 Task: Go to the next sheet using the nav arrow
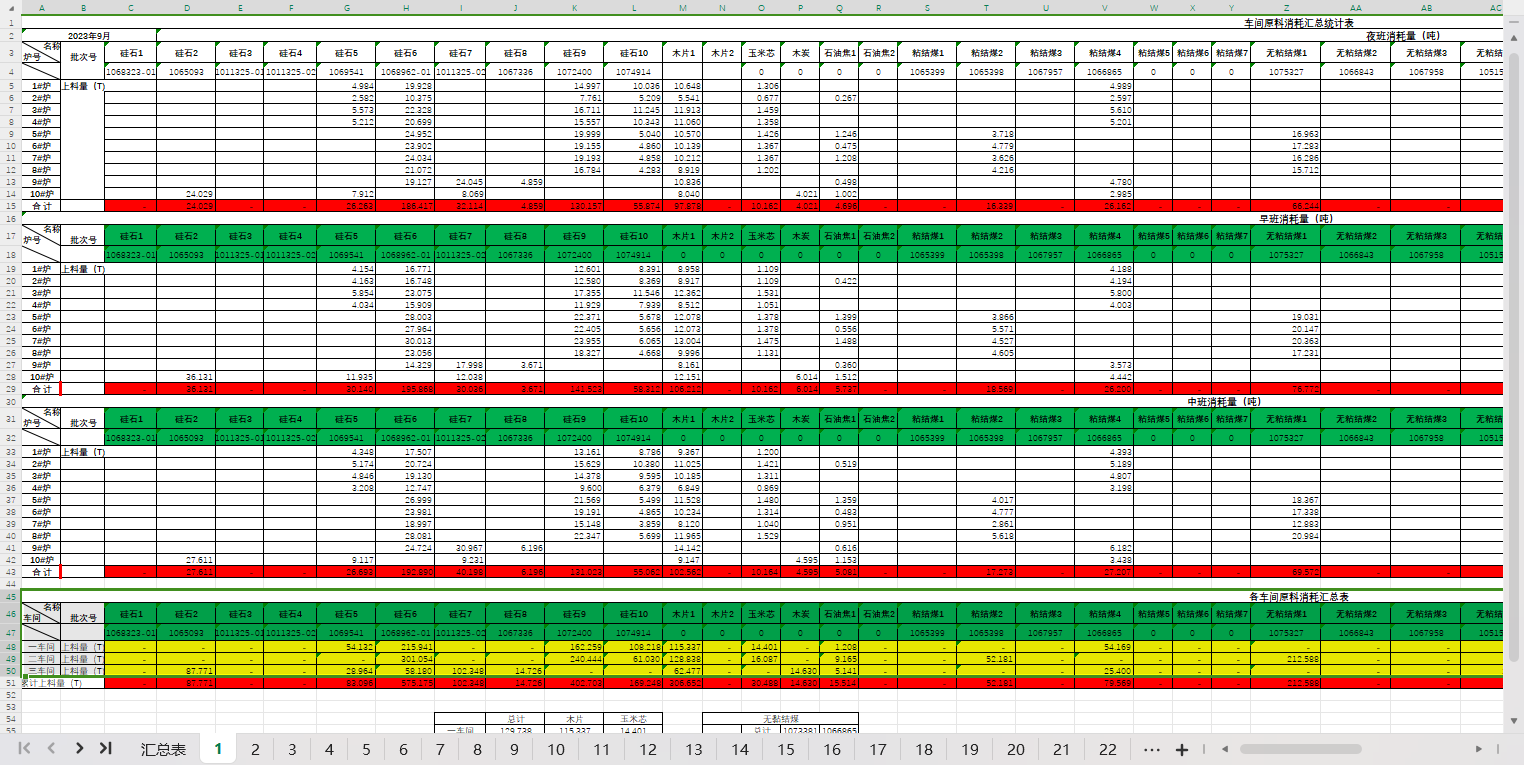(x=78, y=749)
